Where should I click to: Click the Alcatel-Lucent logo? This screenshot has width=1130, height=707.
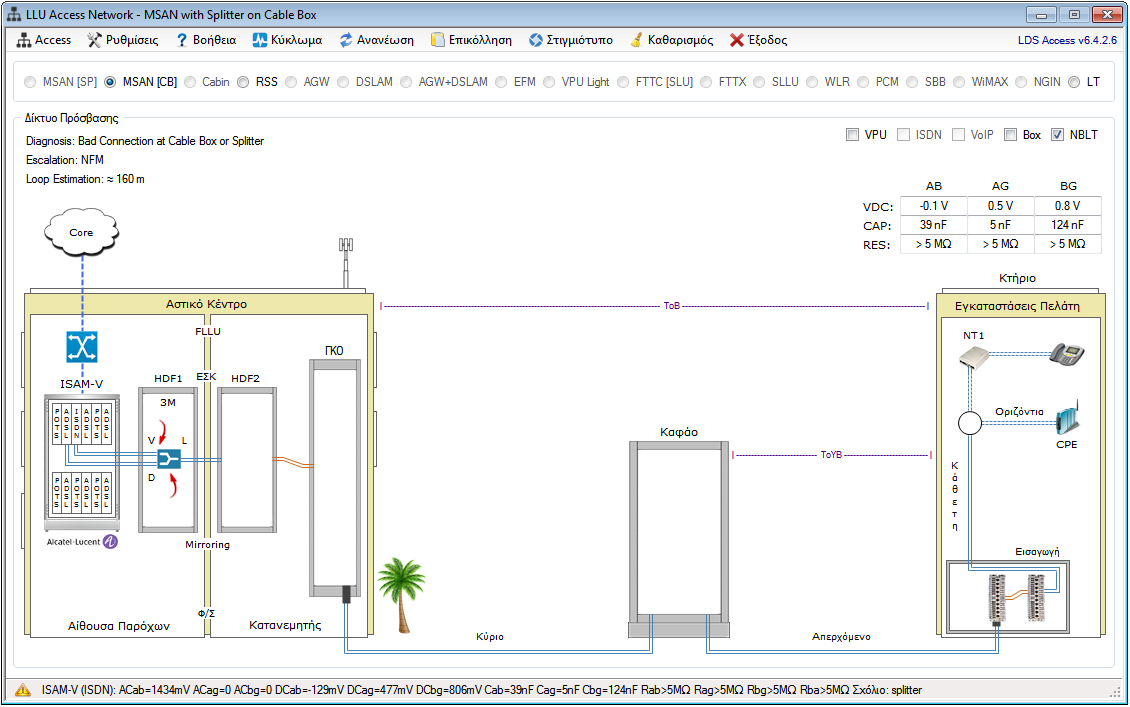(x=83, y=541)
